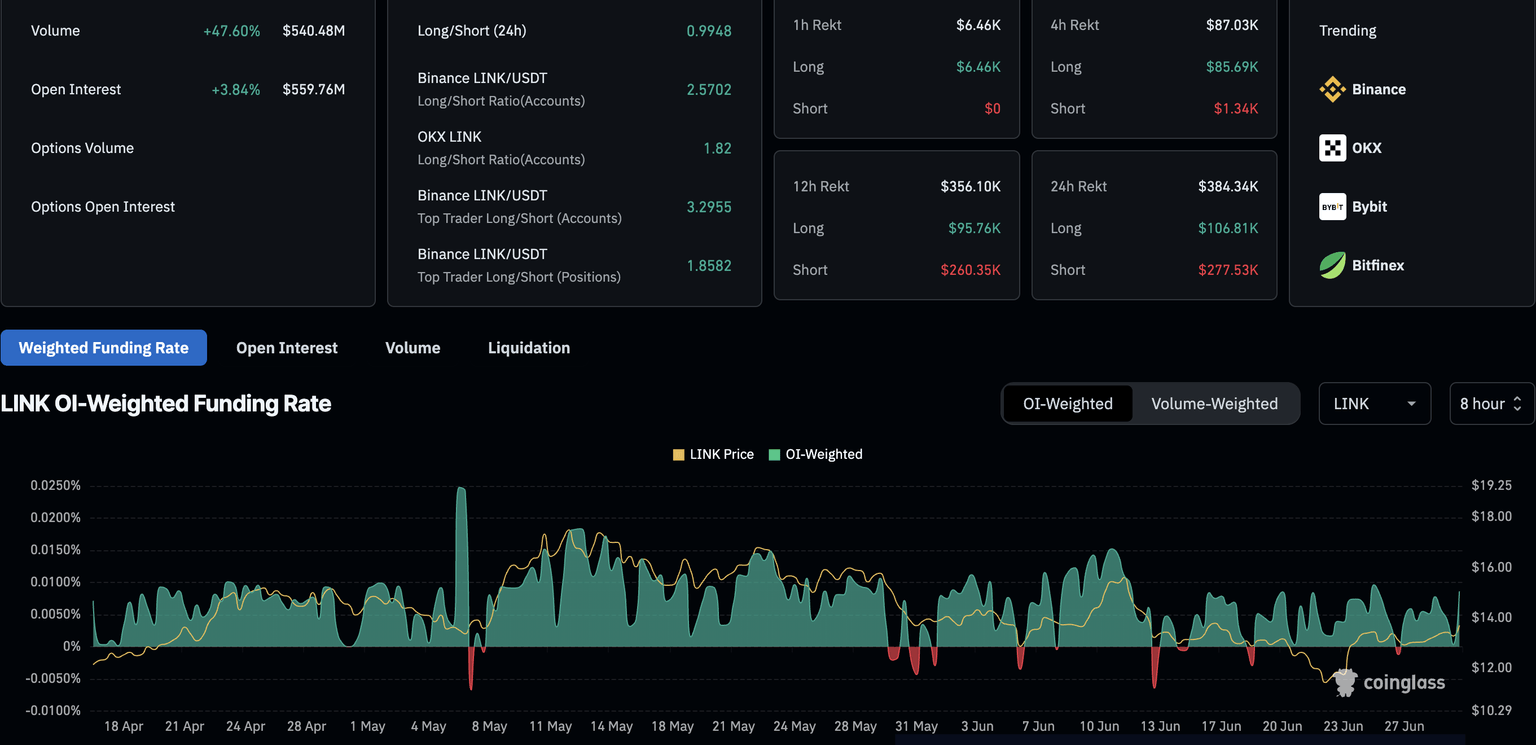Open the 8 hour interval selector

(1490, 404)
